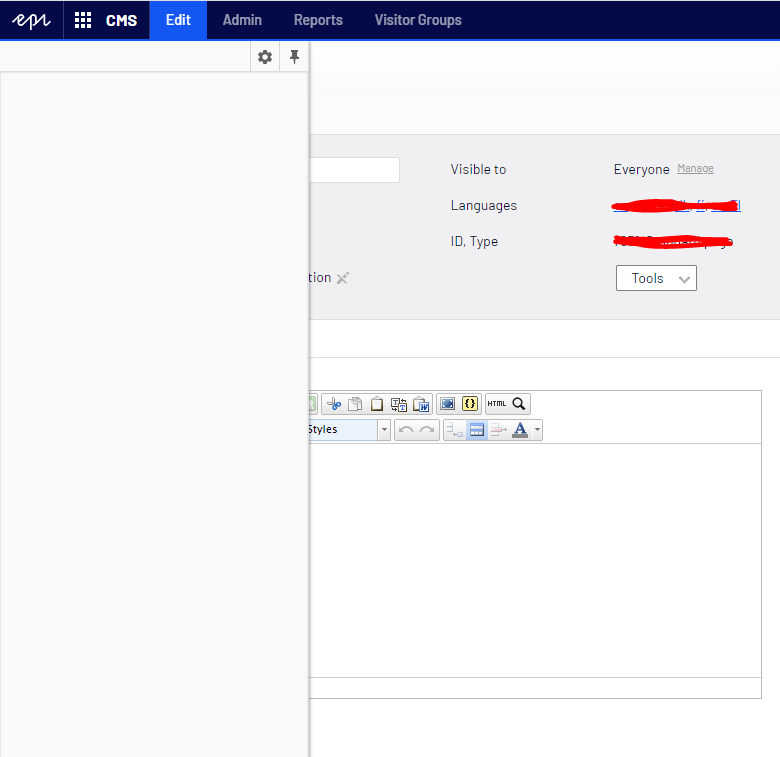Click Paste from Word icon
780x757 pixels.
422,404
